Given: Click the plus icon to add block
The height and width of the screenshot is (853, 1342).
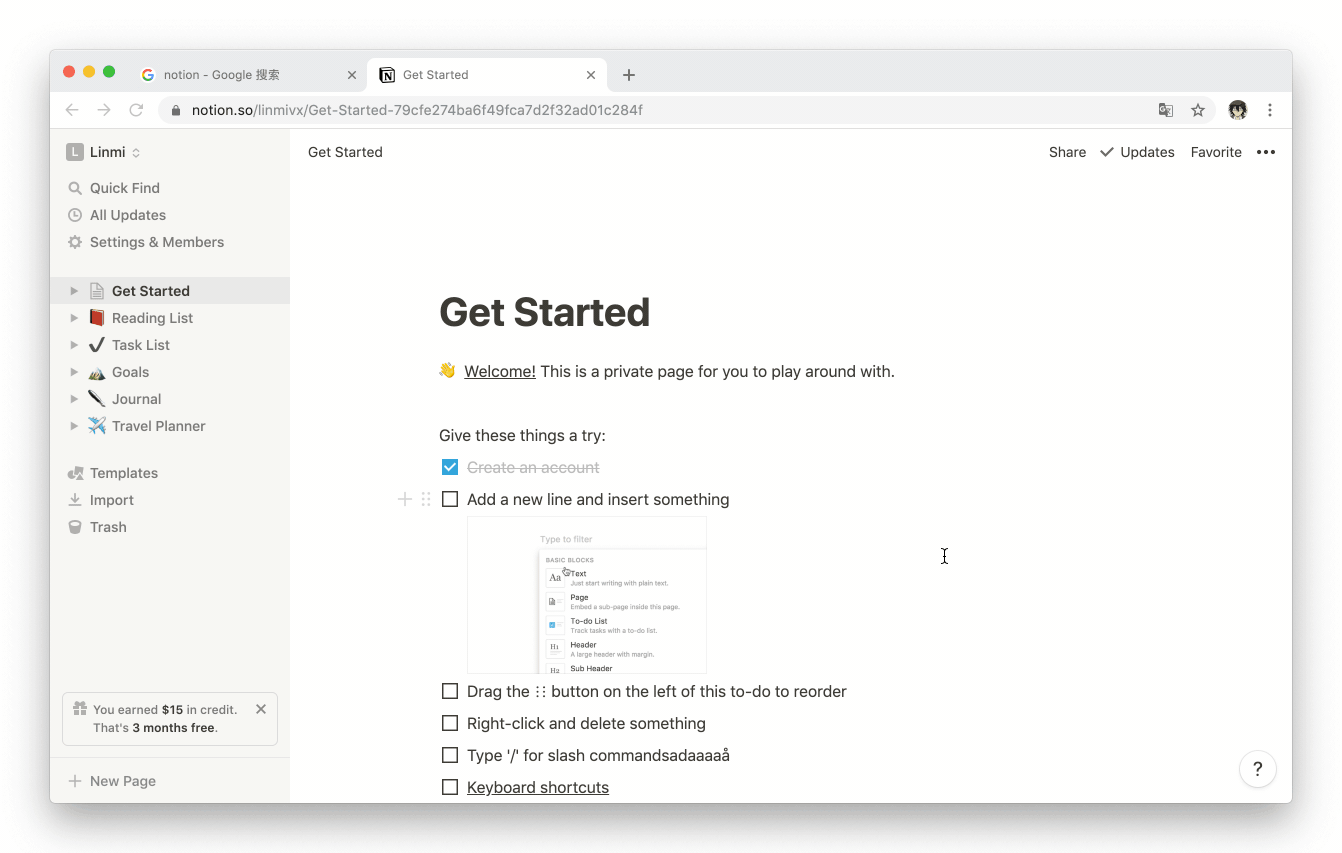Looking at the screenshot, I should [x=405, y=499].
